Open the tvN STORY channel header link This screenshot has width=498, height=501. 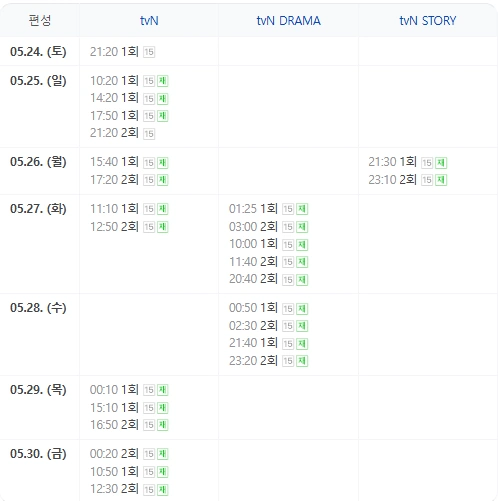[x=428, y=21]
